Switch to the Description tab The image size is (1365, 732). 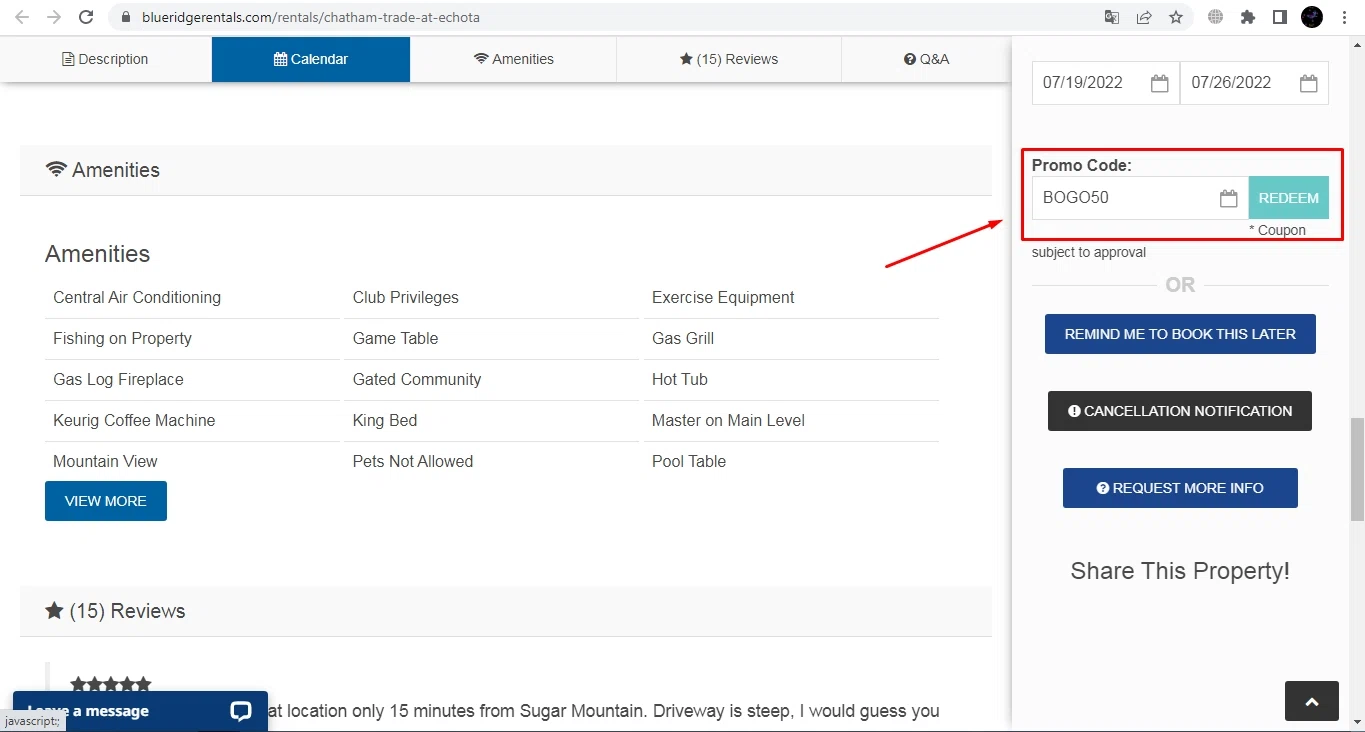pos(105,59)
